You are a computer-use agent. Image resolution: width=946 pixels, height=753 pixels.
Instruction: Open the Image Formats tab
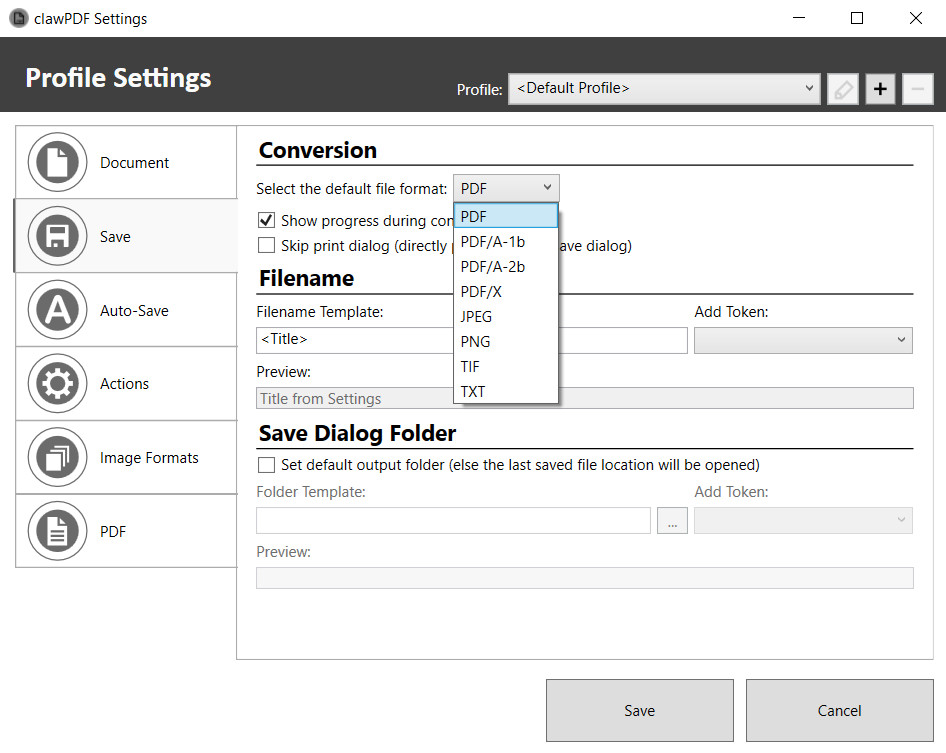coord(126,457)
